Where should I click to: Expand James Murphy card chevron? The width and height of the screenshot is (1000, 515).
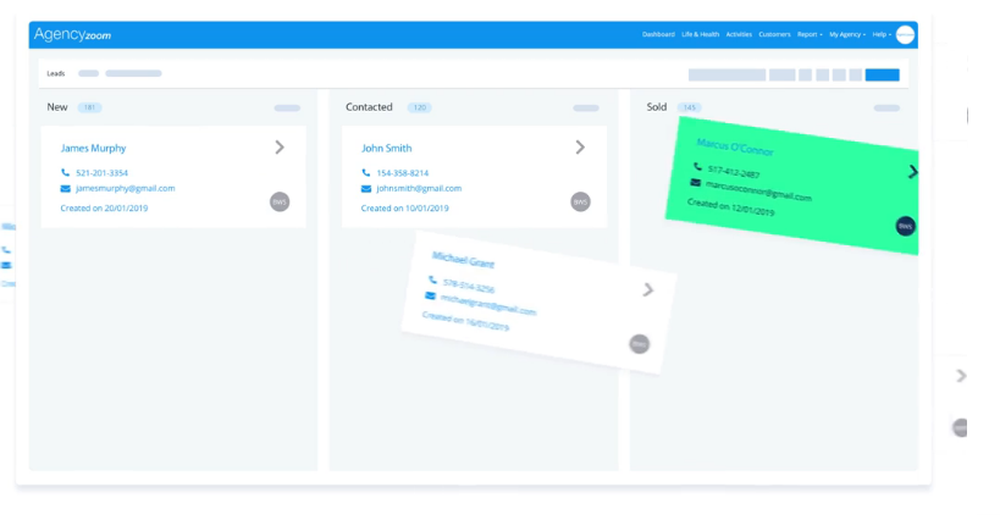[279, 147]
